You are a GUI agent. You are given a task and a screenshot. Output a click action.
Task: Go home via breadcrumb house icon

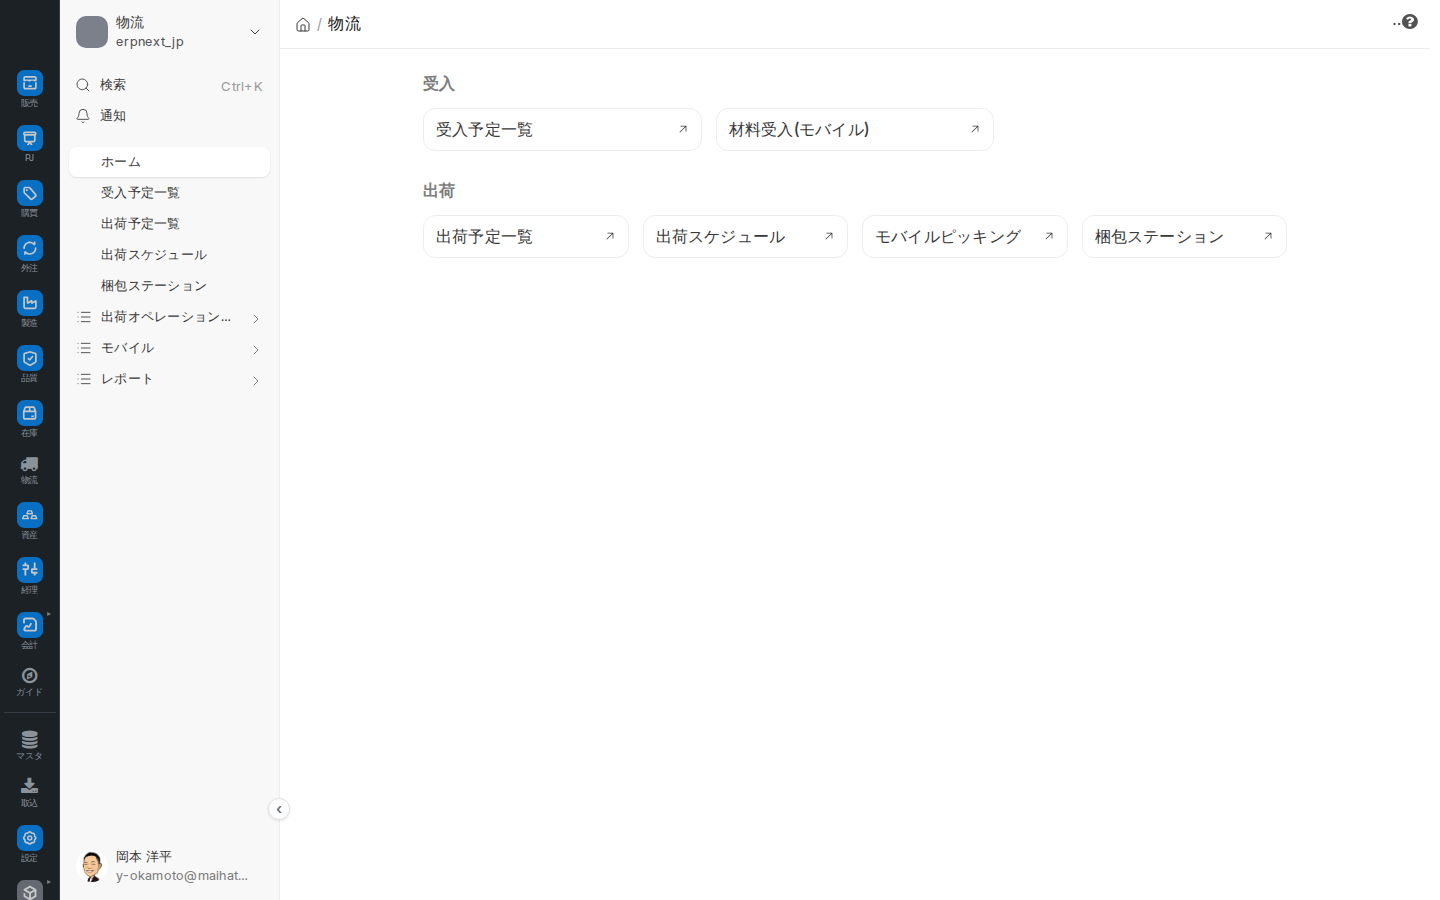303,25
